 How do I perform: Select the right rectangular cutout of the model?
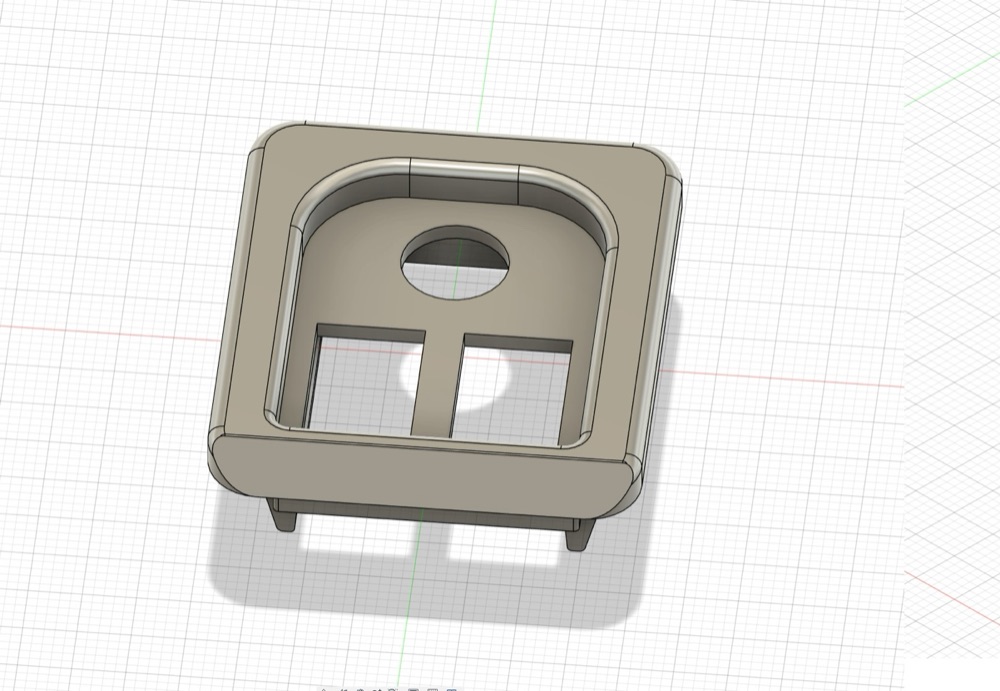(511, 390)
